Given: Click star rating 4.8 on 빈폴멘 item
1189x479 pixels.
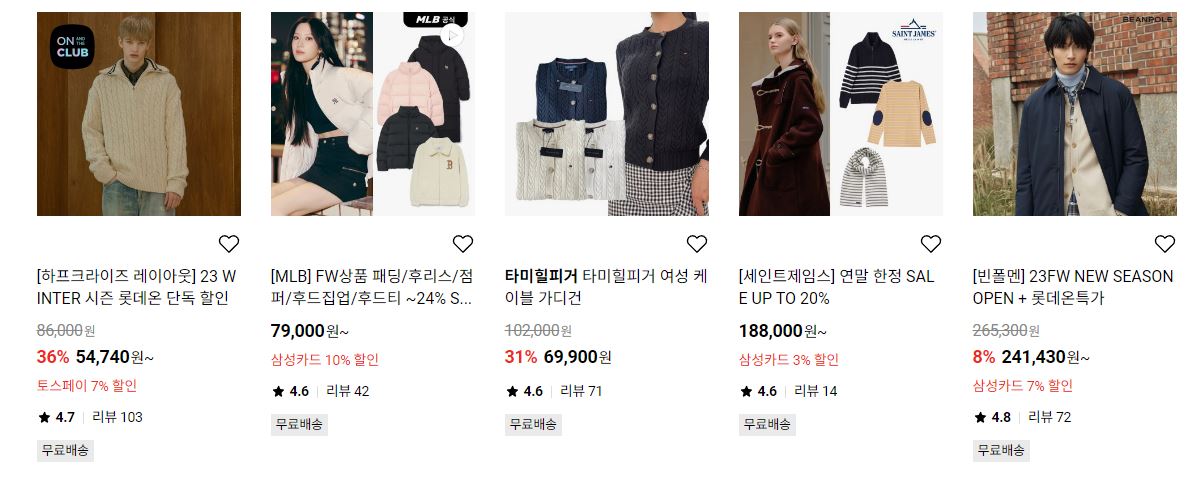Looking at the screenshot, I should [993, 417].
